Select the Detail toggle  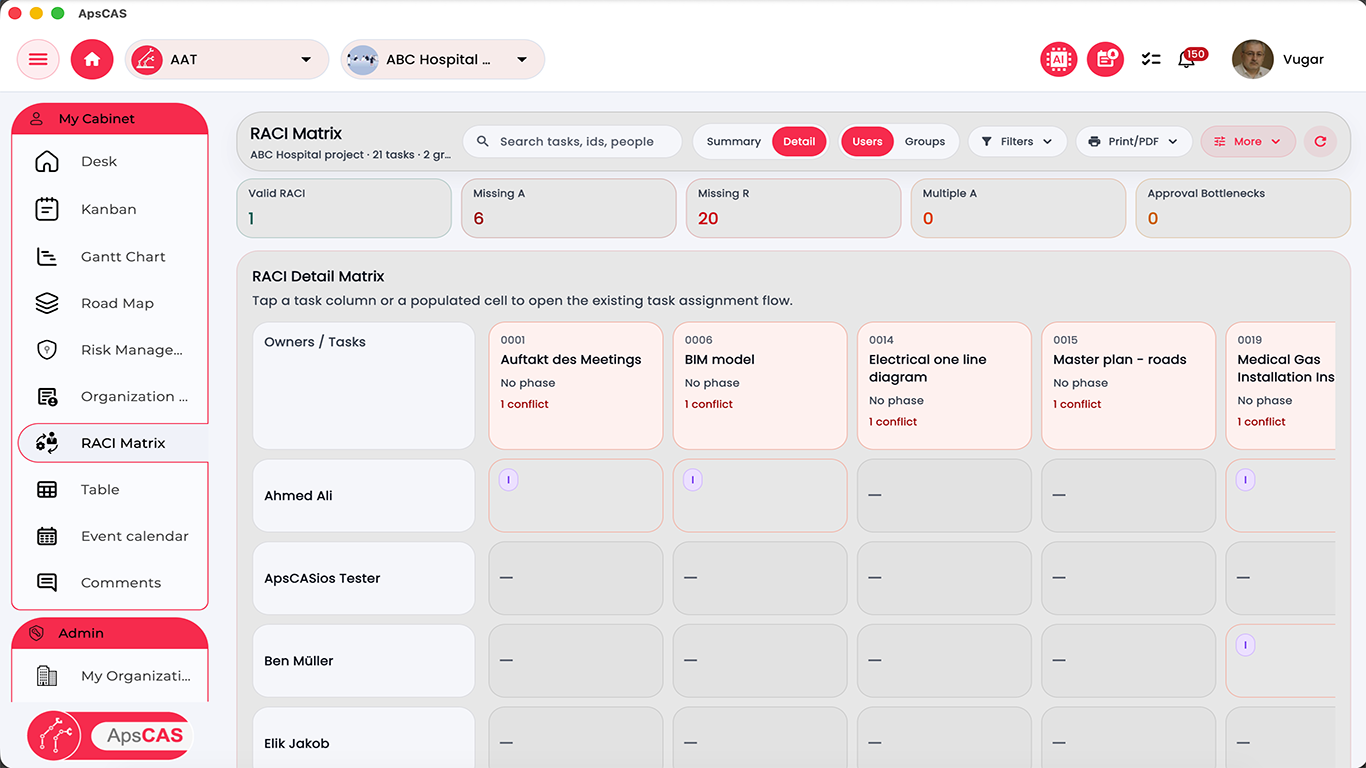pyautogui.click(x=798, y=141)
